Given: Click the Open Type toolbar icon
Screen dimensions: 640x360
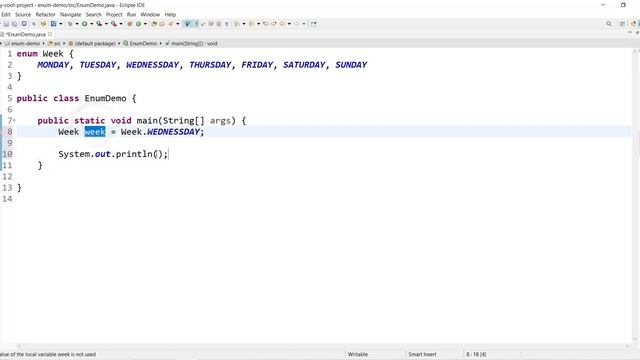Looking at the screenshot, I should point(154,24).
